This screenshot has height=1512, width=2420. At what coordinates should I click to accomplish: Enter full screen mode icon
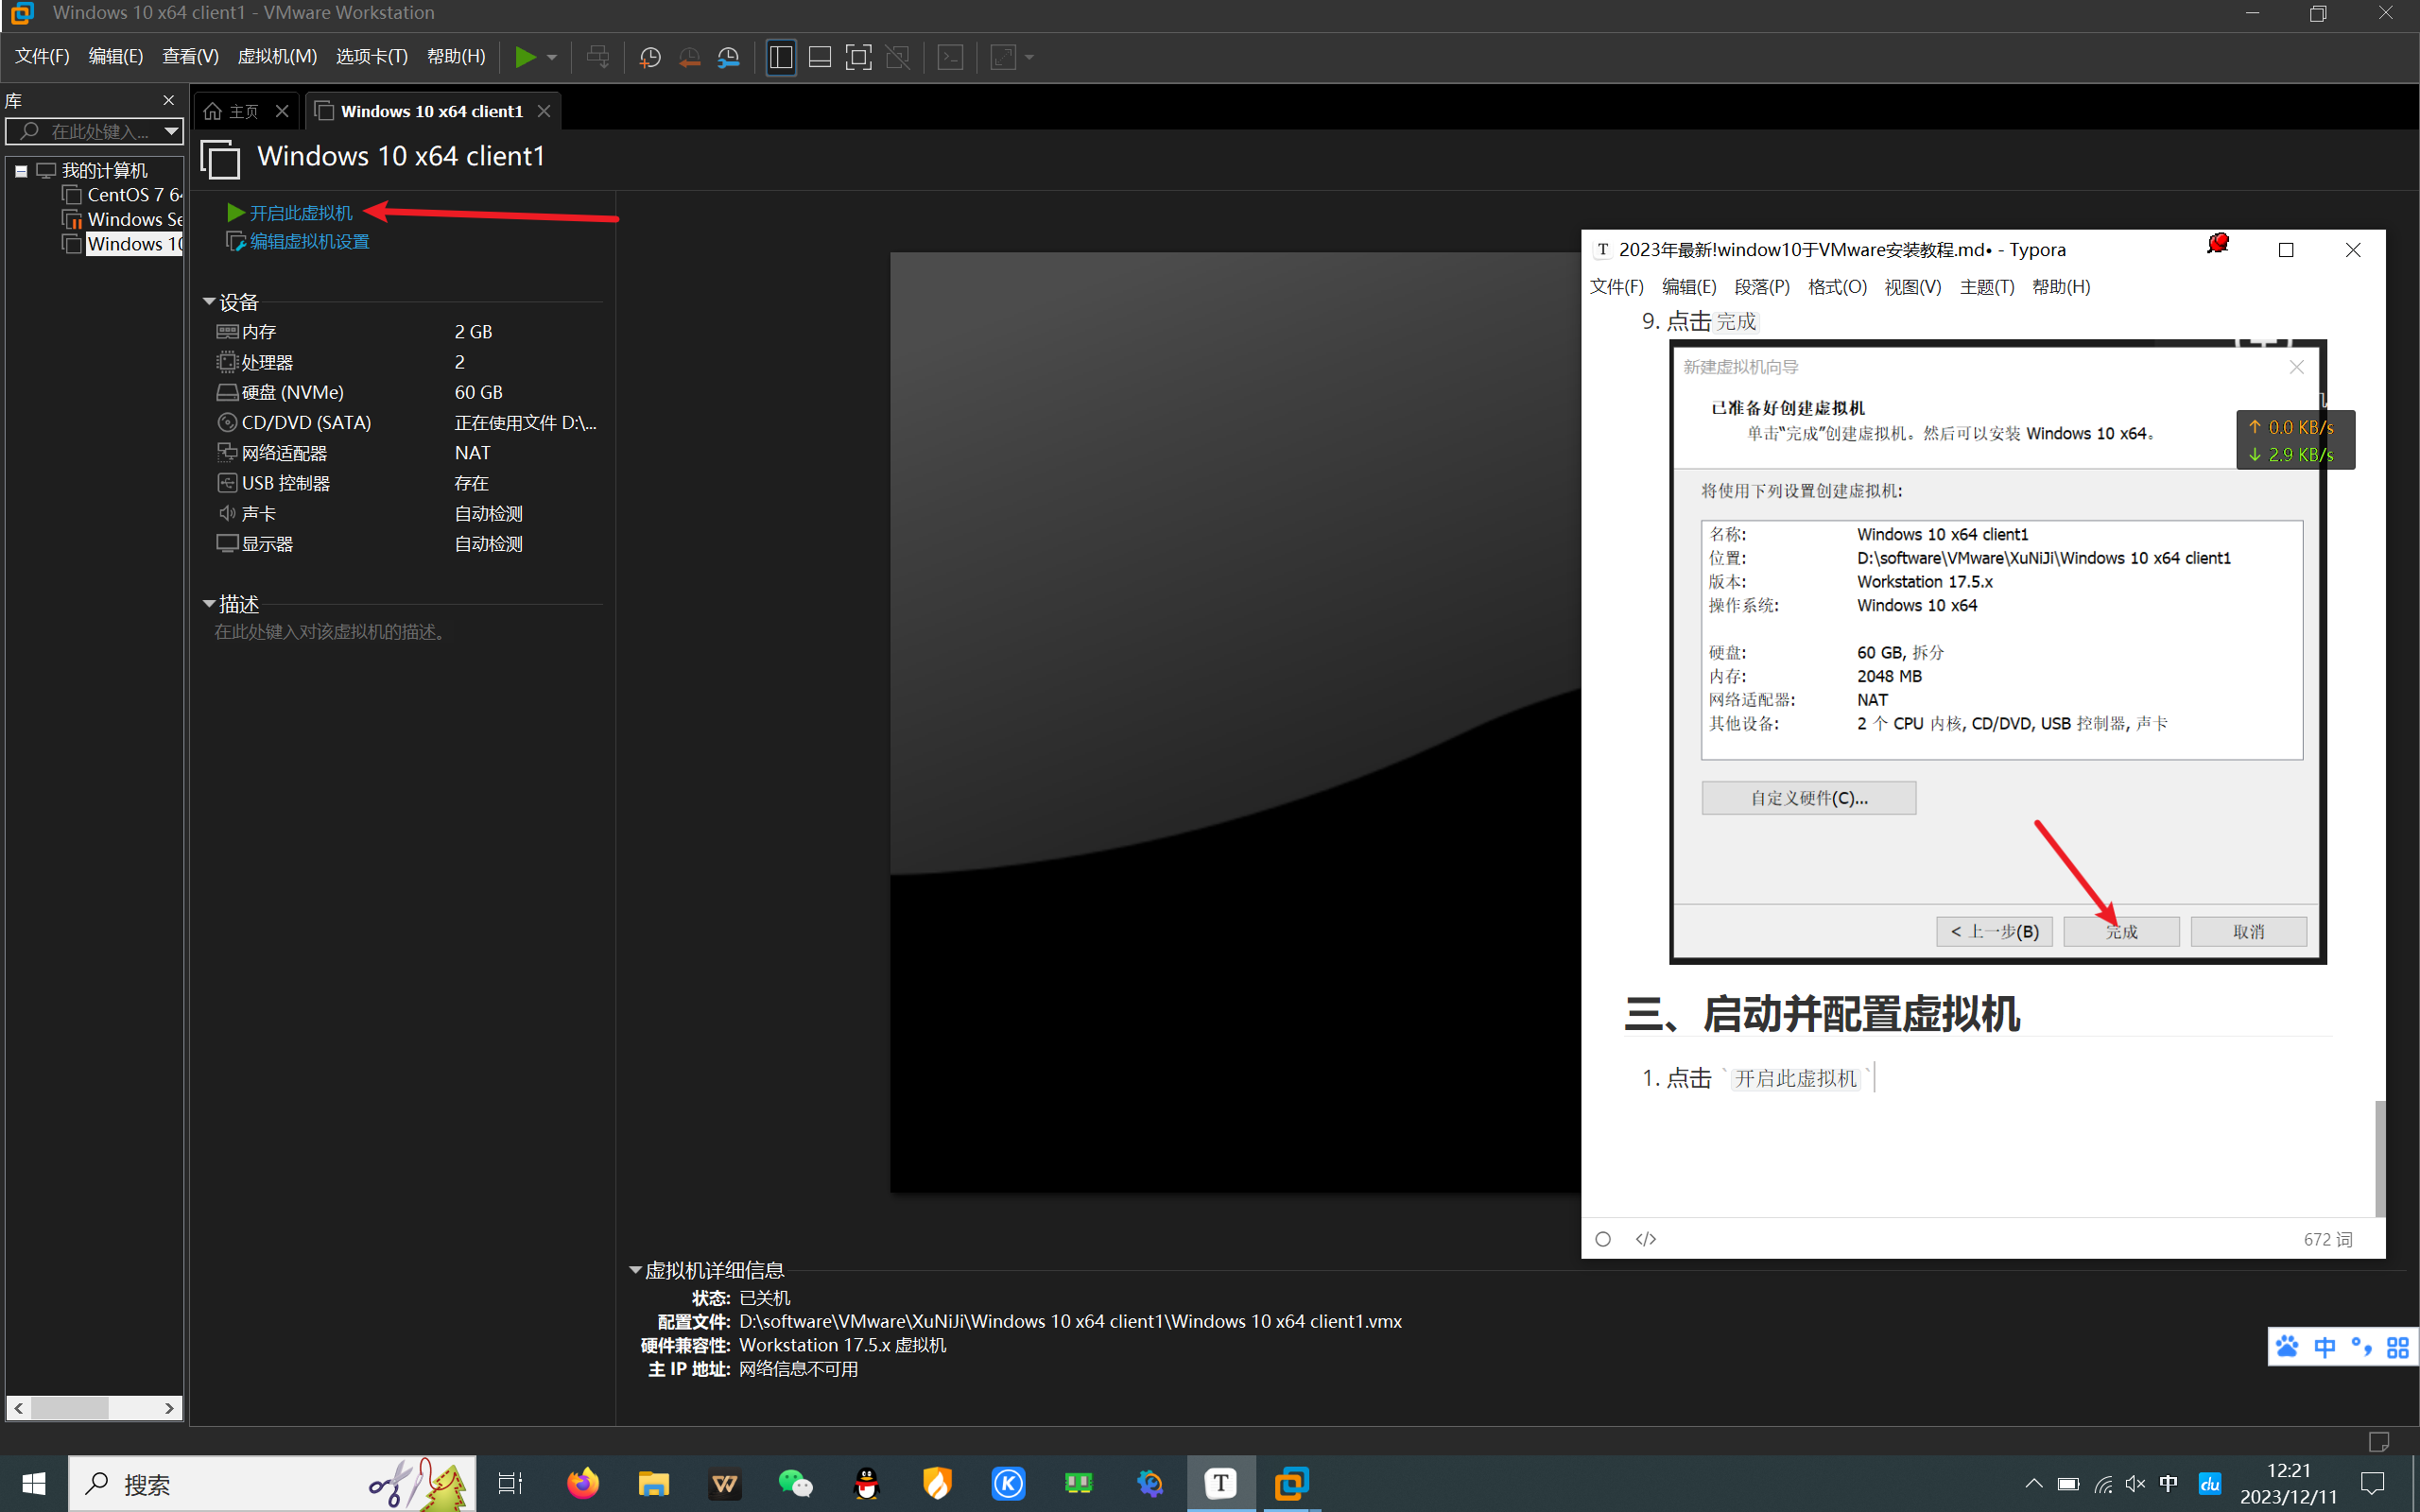(858, 57)
